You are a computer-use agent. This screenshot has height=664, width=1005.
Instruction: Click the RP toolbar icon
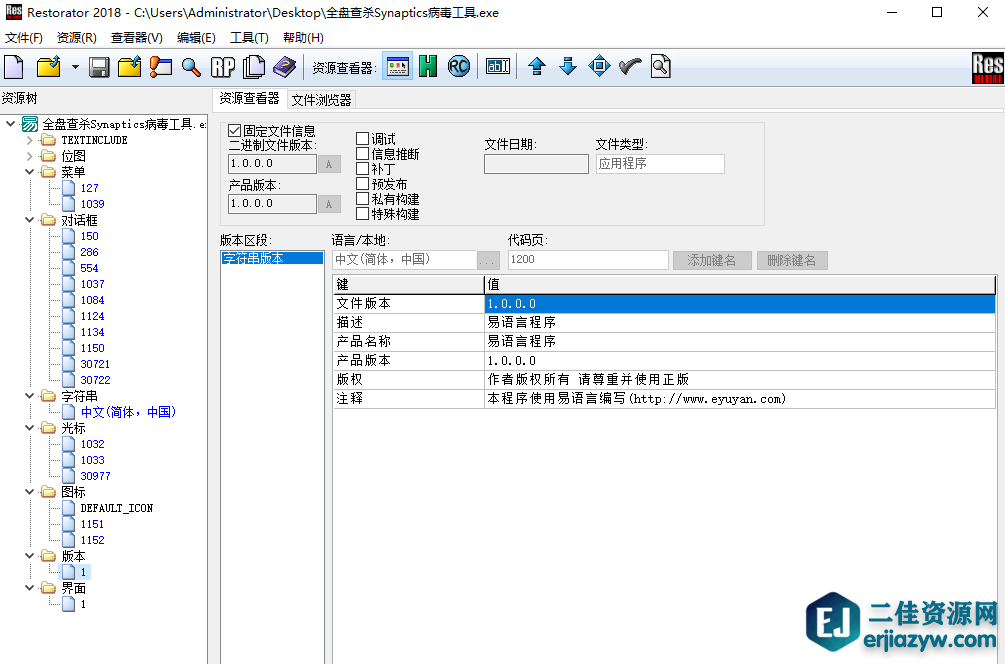[223, 67]
